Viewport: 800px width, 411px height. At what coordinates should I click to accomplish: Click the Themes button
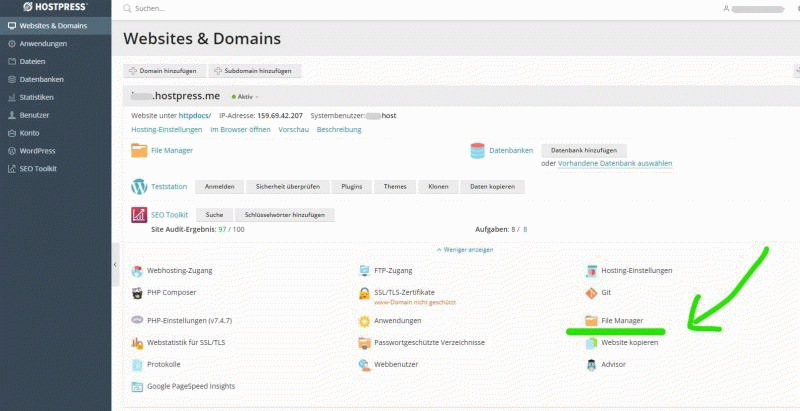tap(395, 187)
